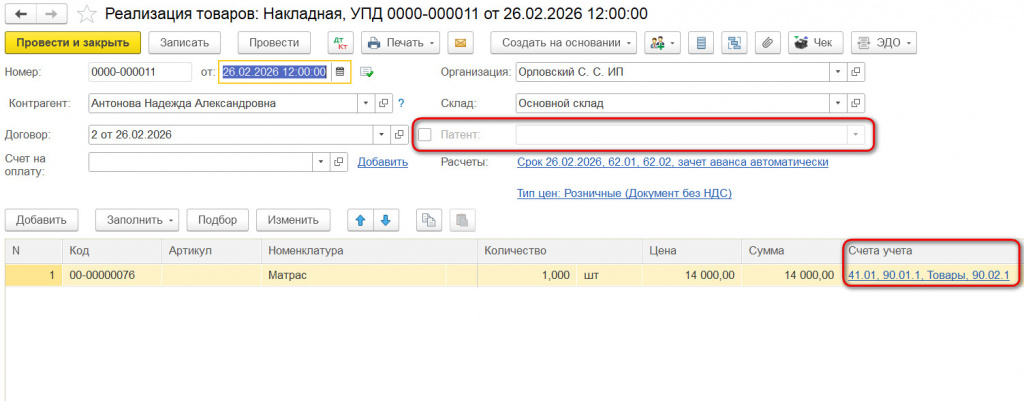Viewport: 1024px width, 401px height.
Task: Open Создать на основании dropdown menu
Action: click(x=564, y=43)
